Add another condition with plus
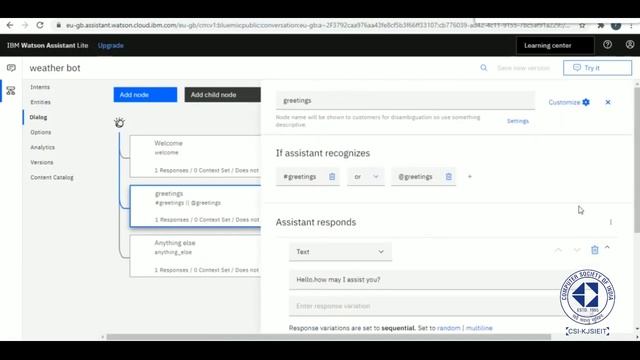Viewport: 640px width, 360px height. (470, 176)
